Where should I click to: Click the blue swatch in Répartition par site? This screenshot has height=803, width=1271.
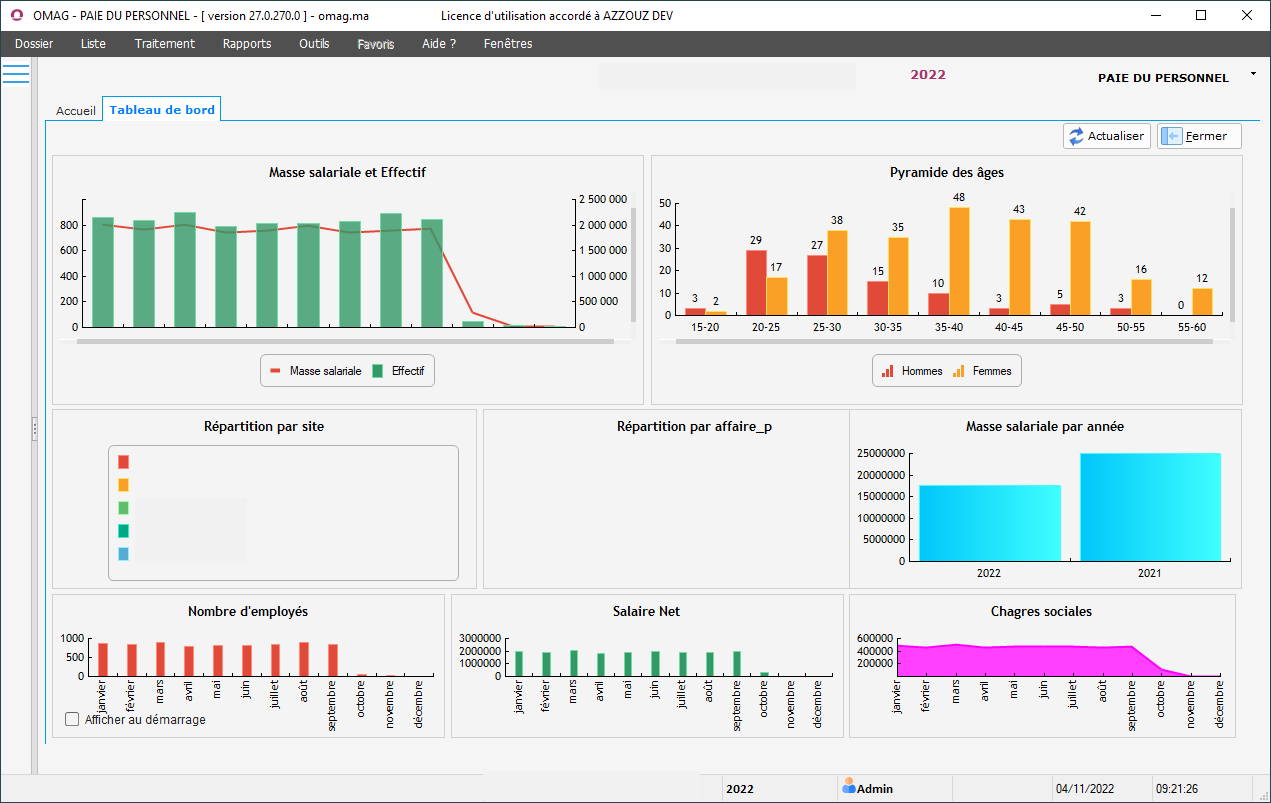(x=123, y=554)
